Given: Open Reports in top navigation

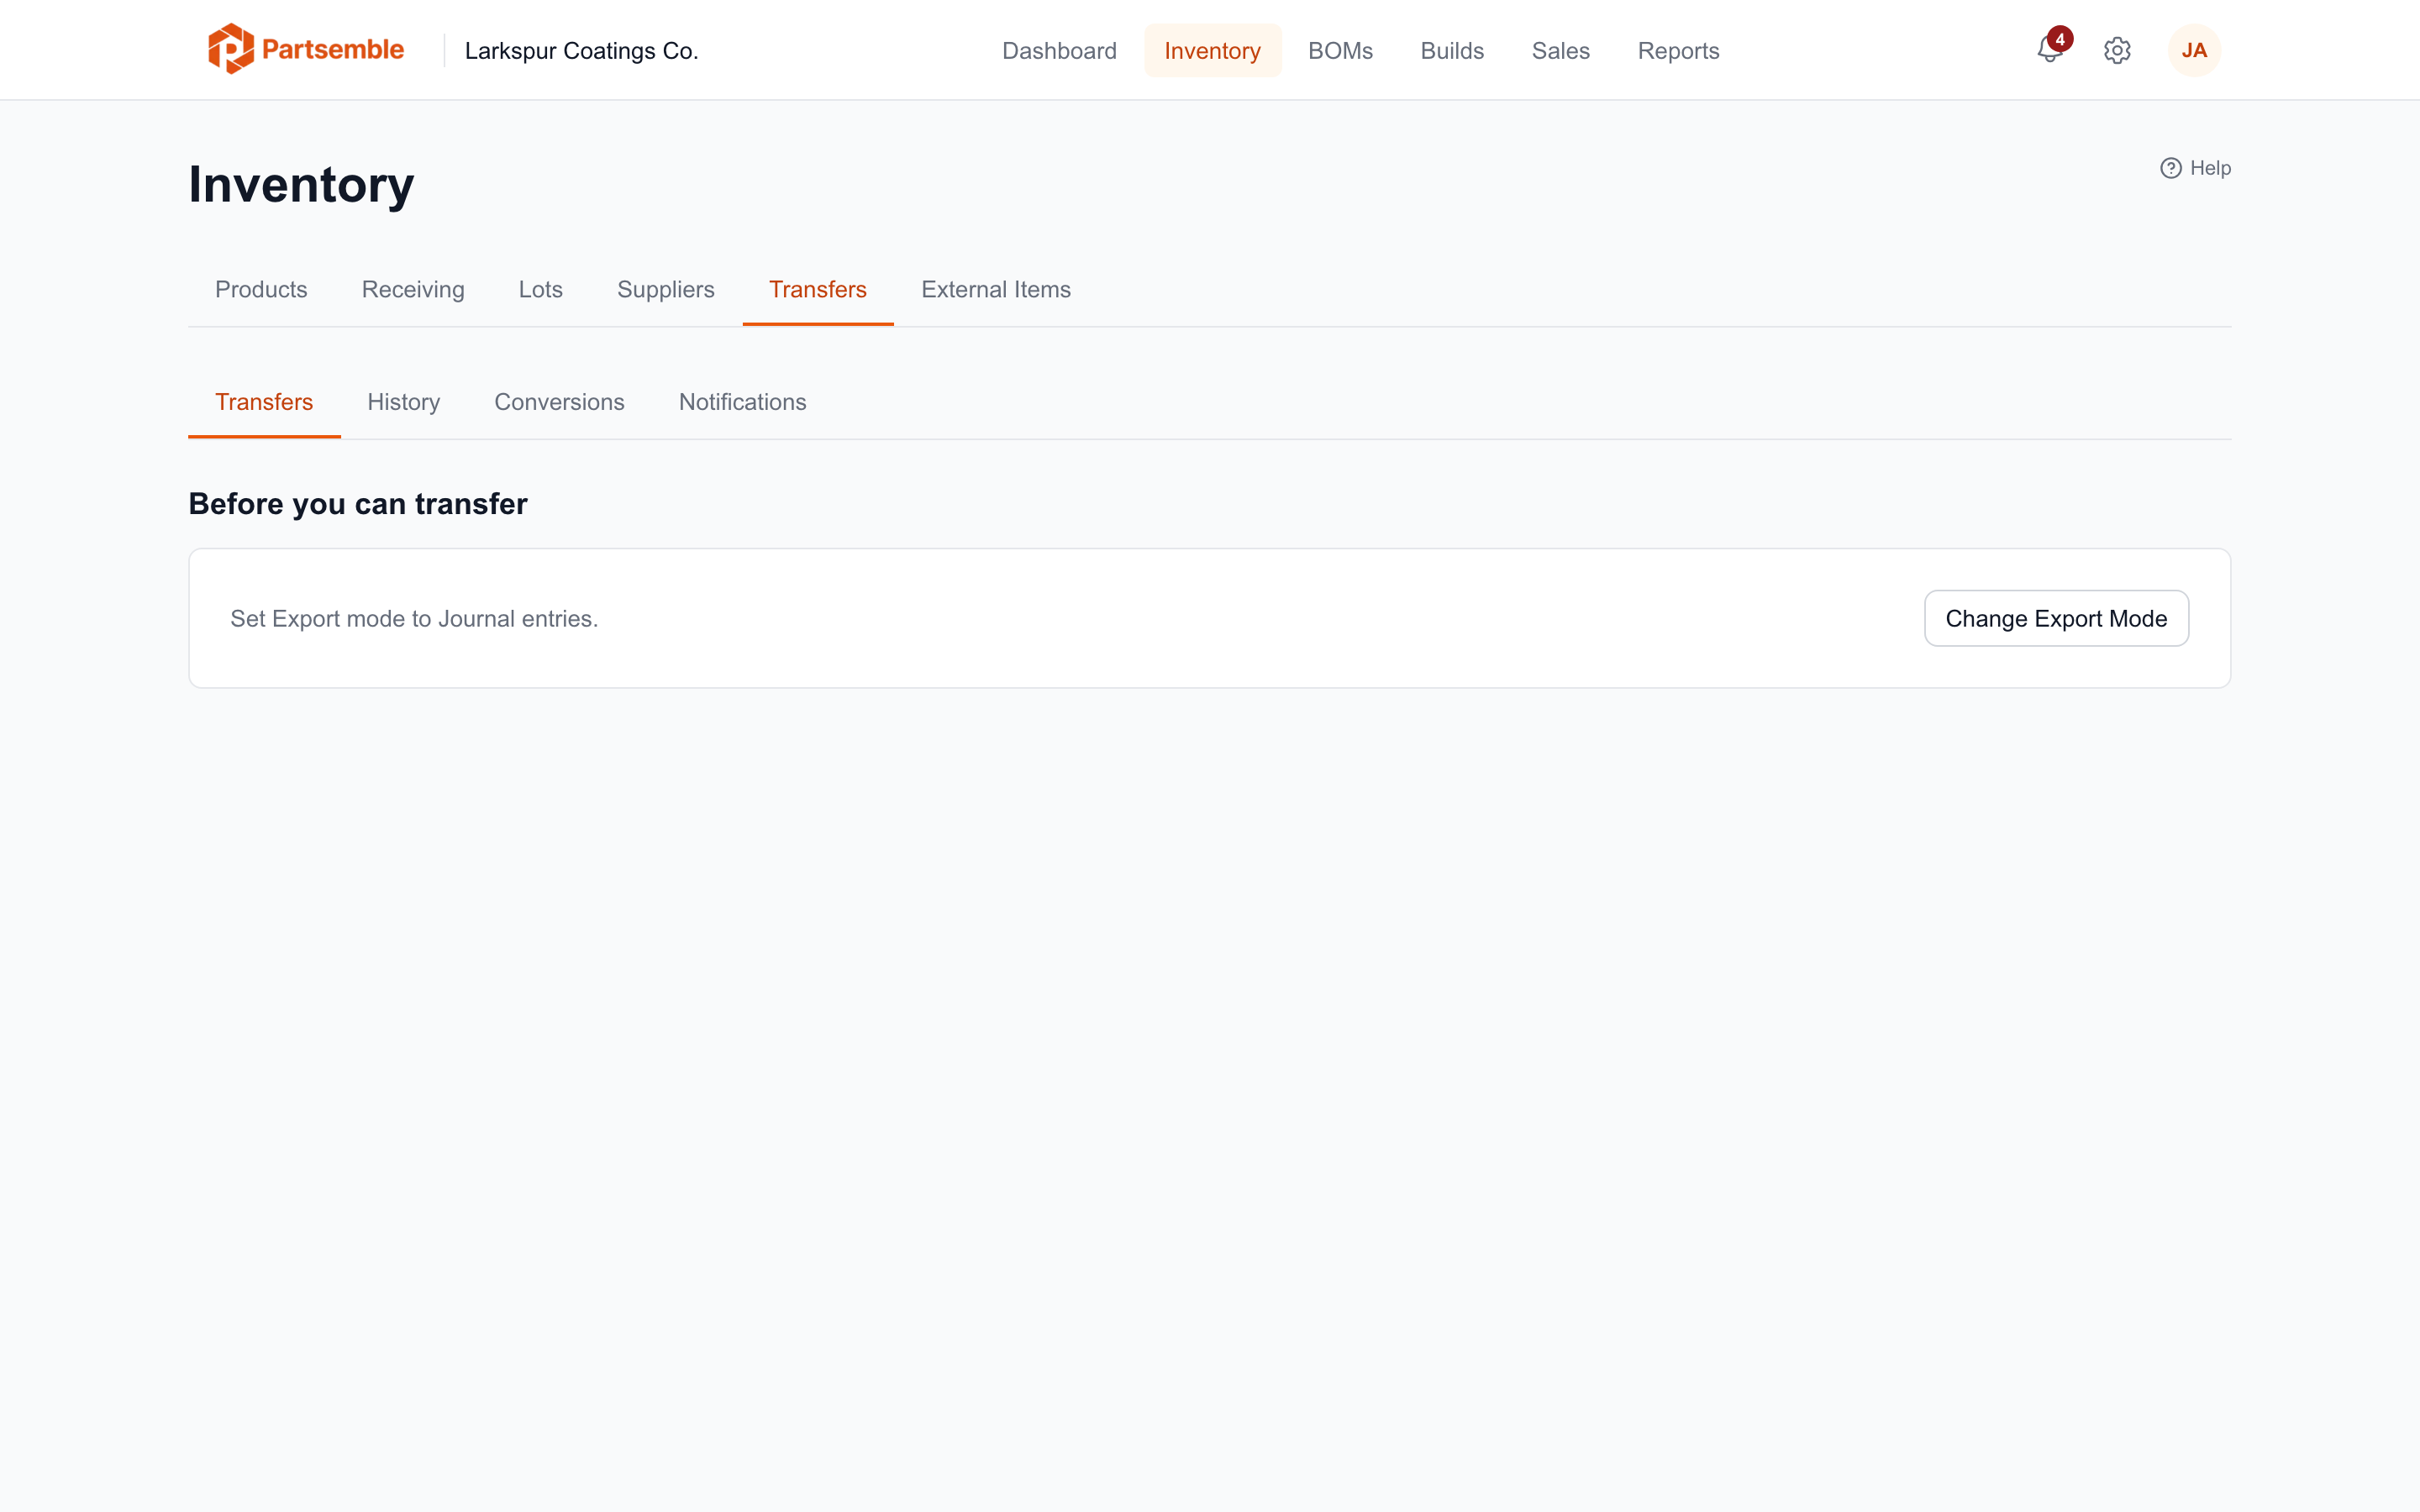Looking at the screenshot, I should point(1678,50).
